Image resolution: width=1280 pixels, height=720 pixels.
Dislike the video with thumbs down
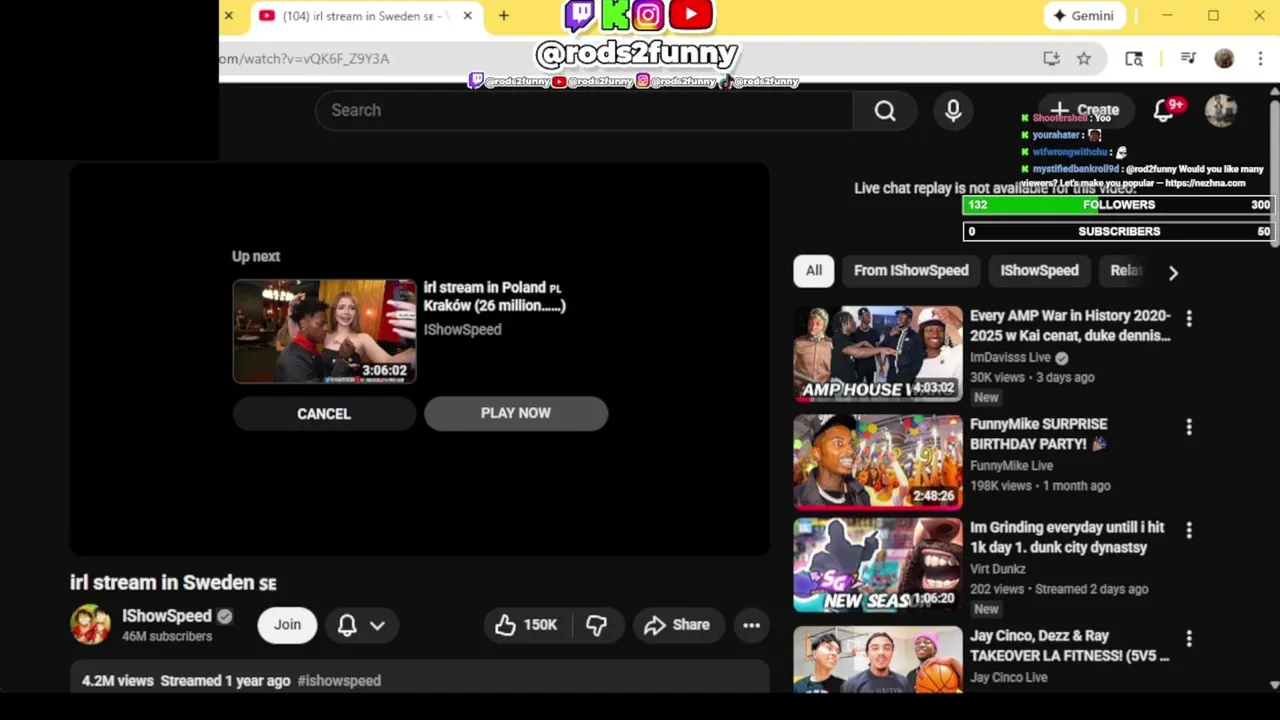pos(597,625)
